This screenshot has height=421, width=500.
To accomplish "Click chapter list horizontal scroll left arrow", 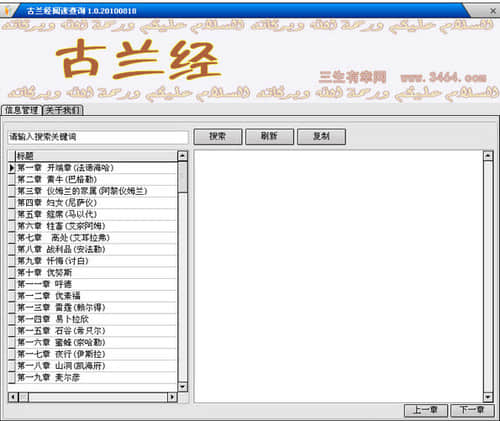I will [13, 397].
